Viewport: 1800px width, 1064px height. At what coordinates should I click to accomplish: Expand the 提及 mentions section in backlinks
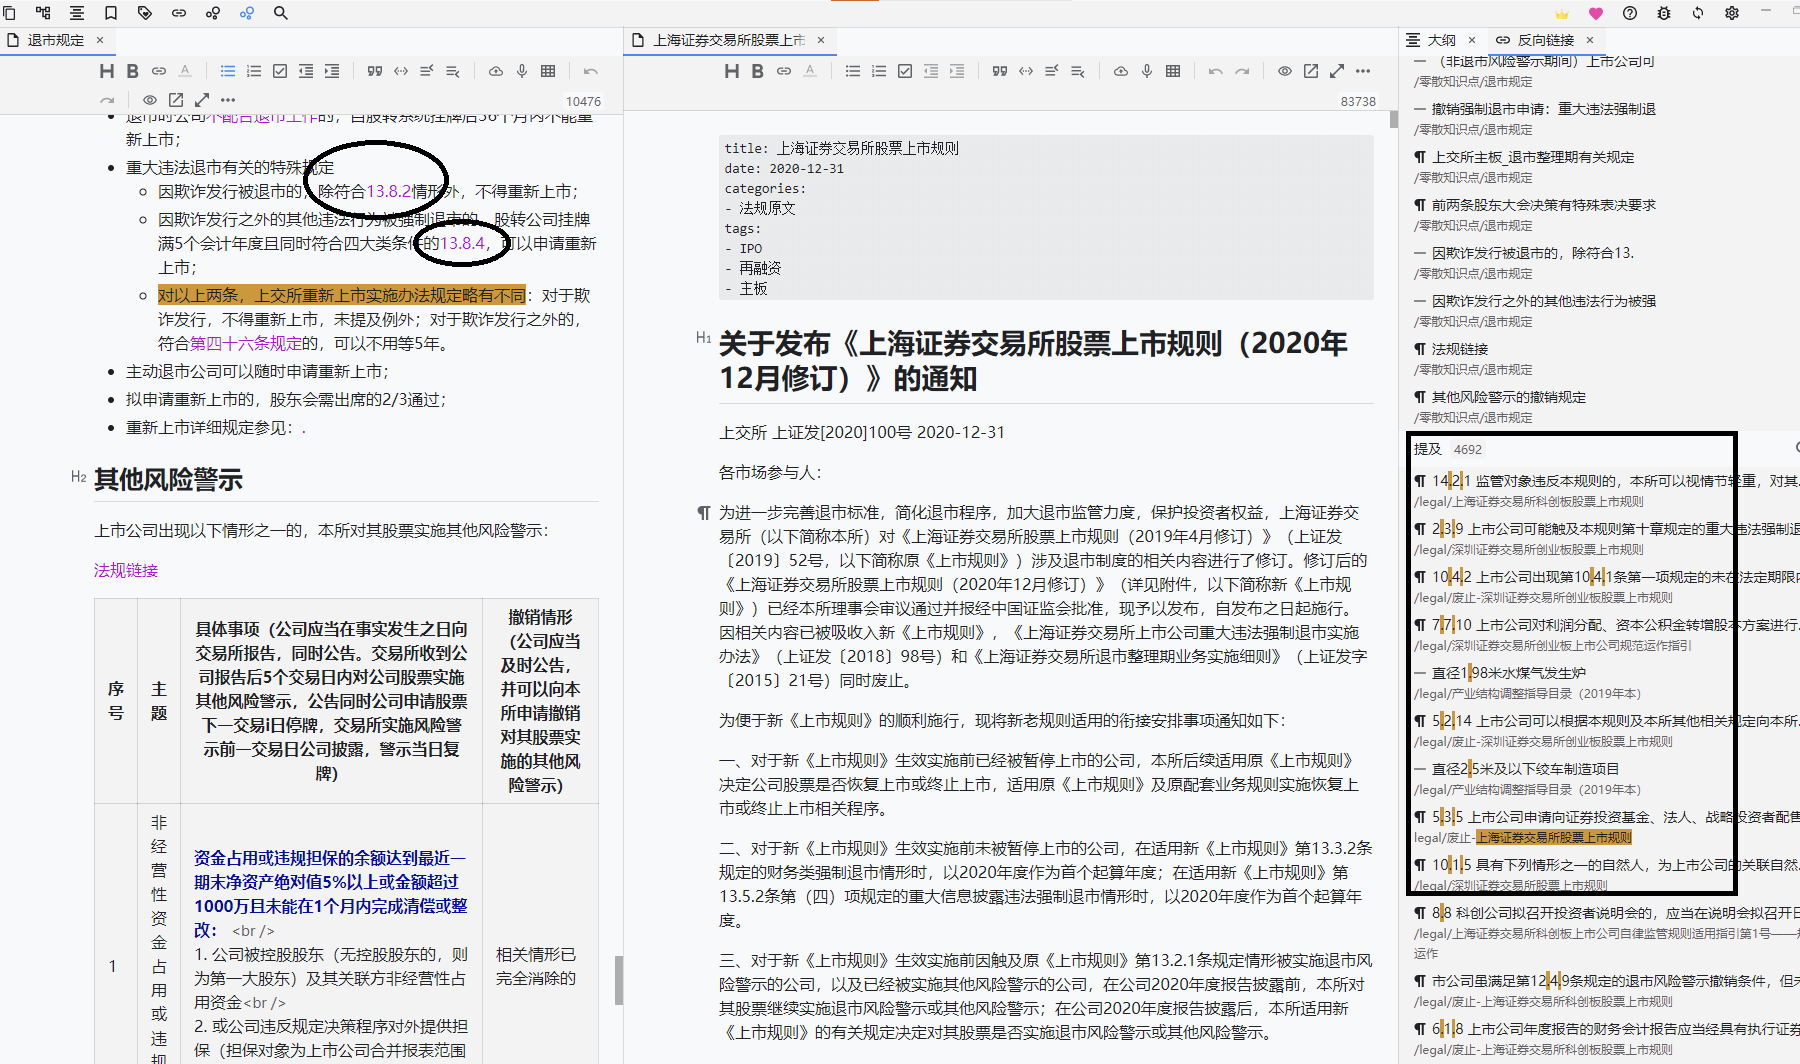pyautogui.click(x=1427, y=449)
